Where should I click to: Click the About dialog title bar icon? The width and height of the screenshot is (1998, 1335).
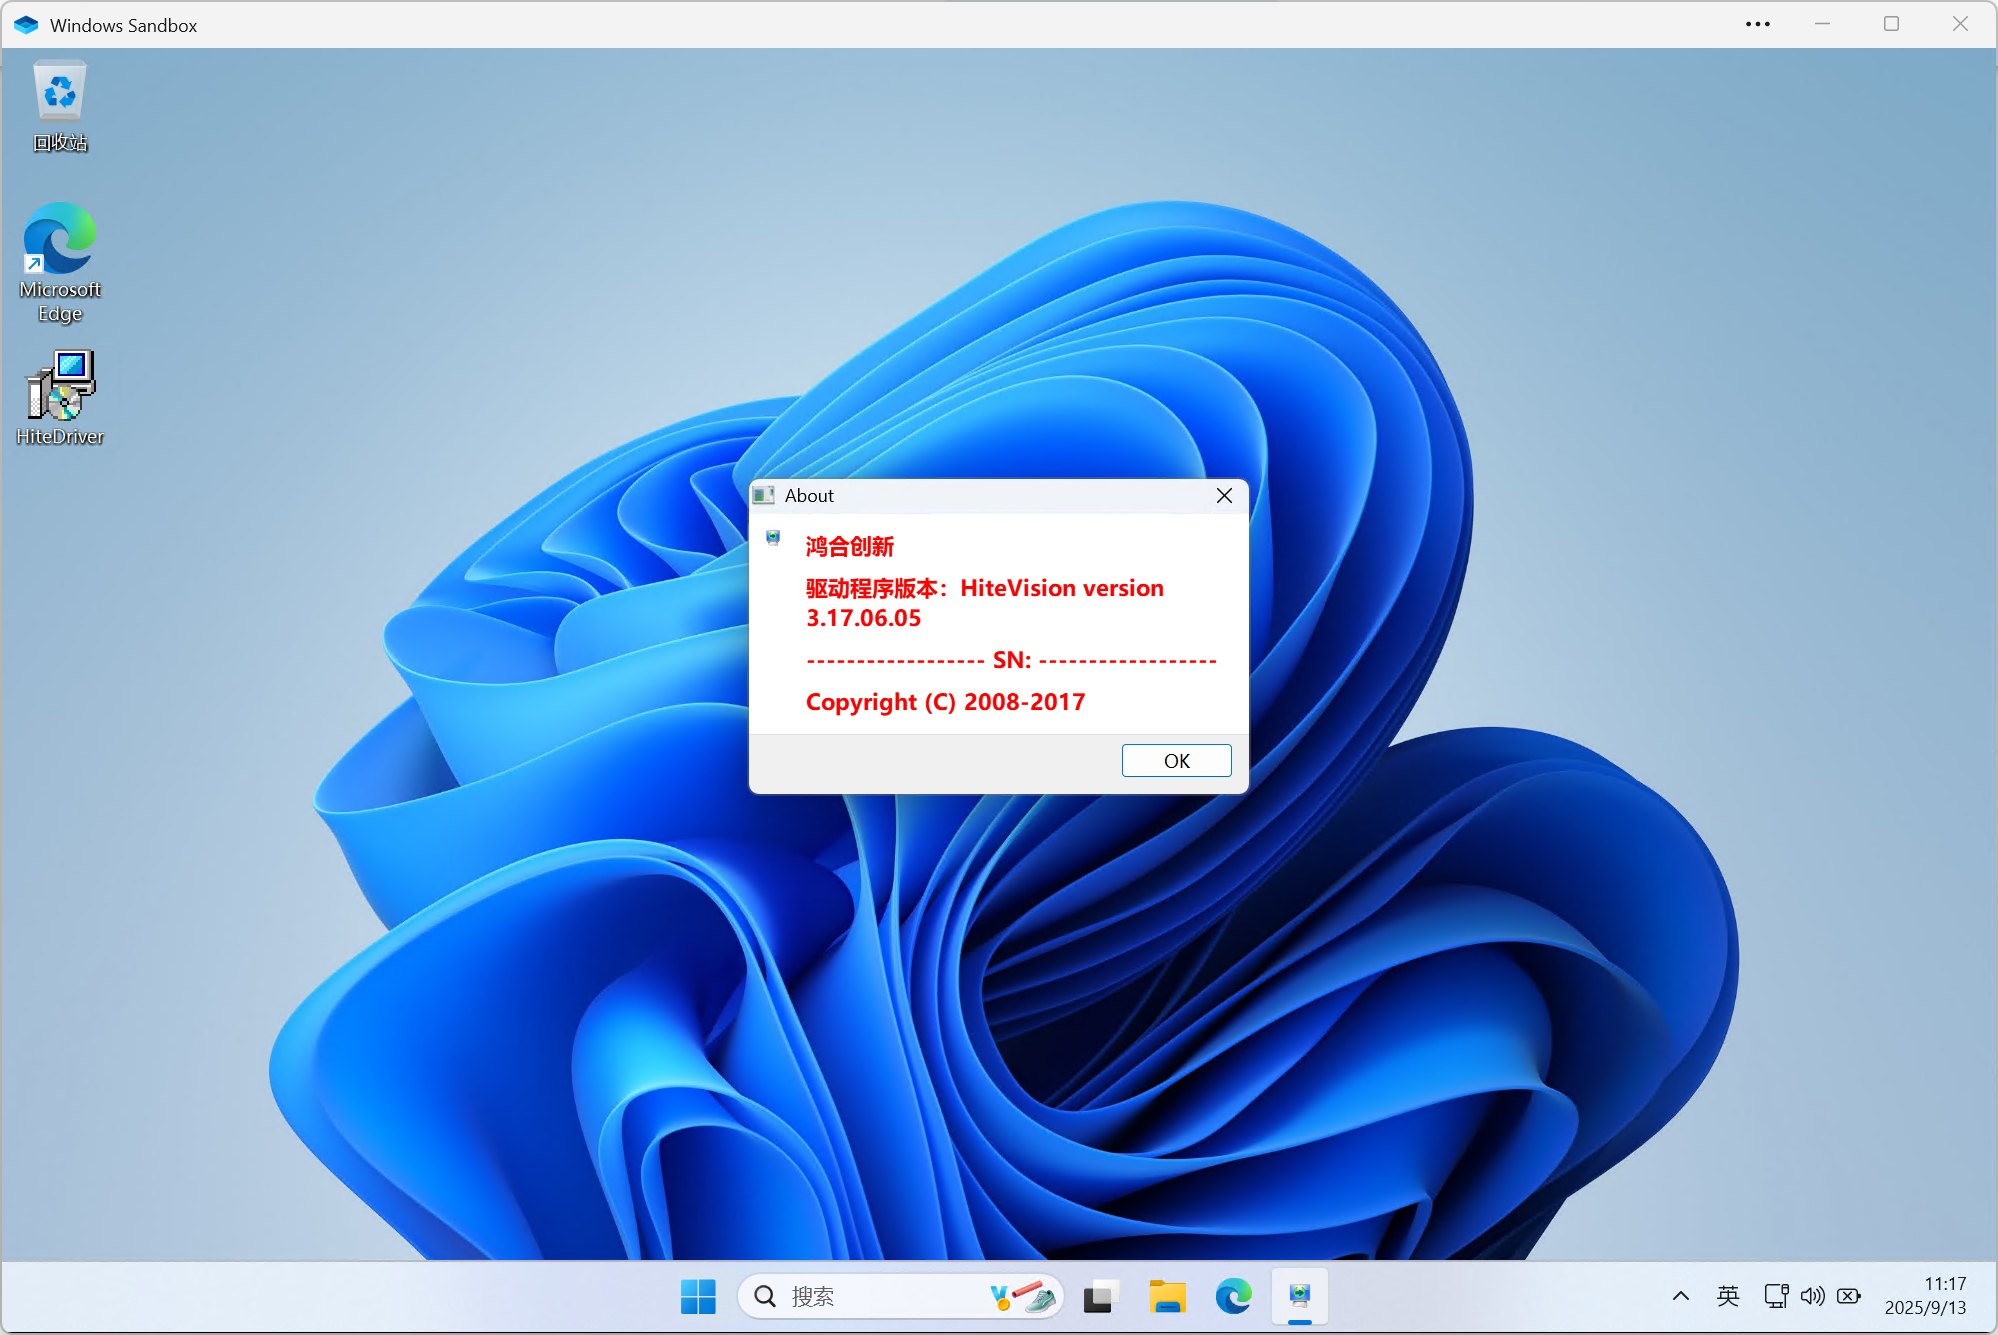[x=764, y=496]
